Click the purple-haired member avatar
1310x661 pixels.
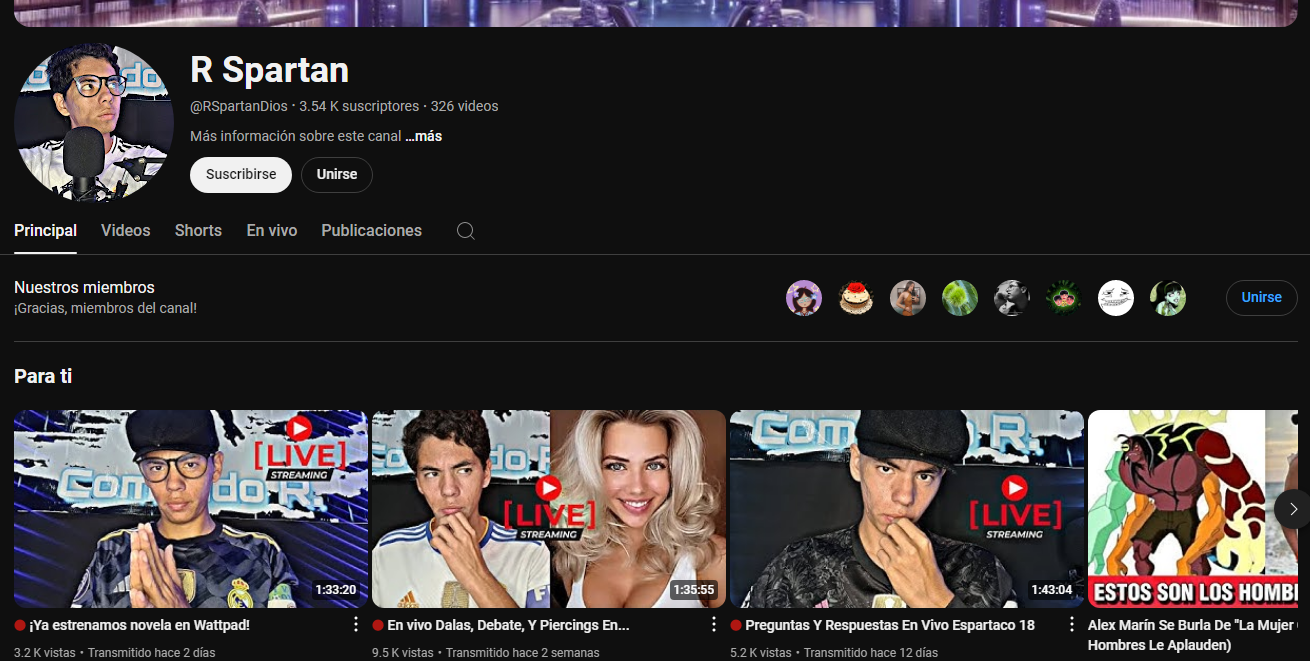click(804, 298)
